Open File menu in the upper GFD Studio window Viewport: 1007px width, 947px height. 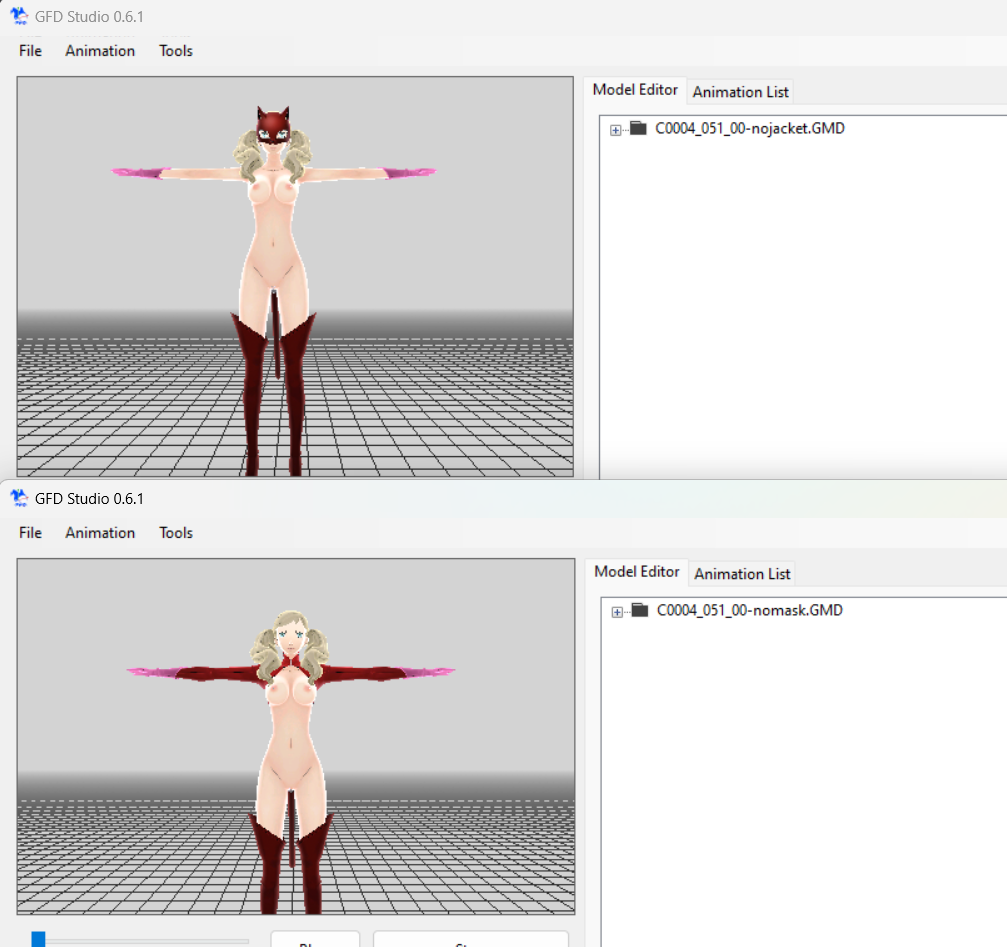[30, 51]
